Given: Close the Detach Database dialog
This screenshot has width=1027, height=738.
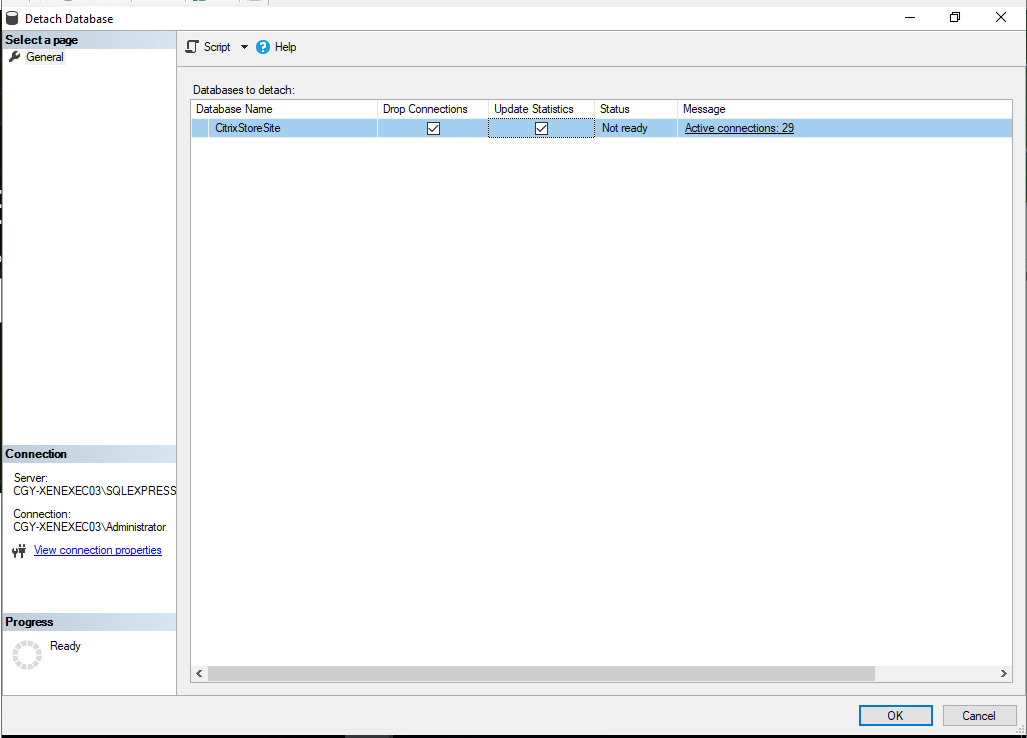Looking at the screenshot, I should point(1001,18).
